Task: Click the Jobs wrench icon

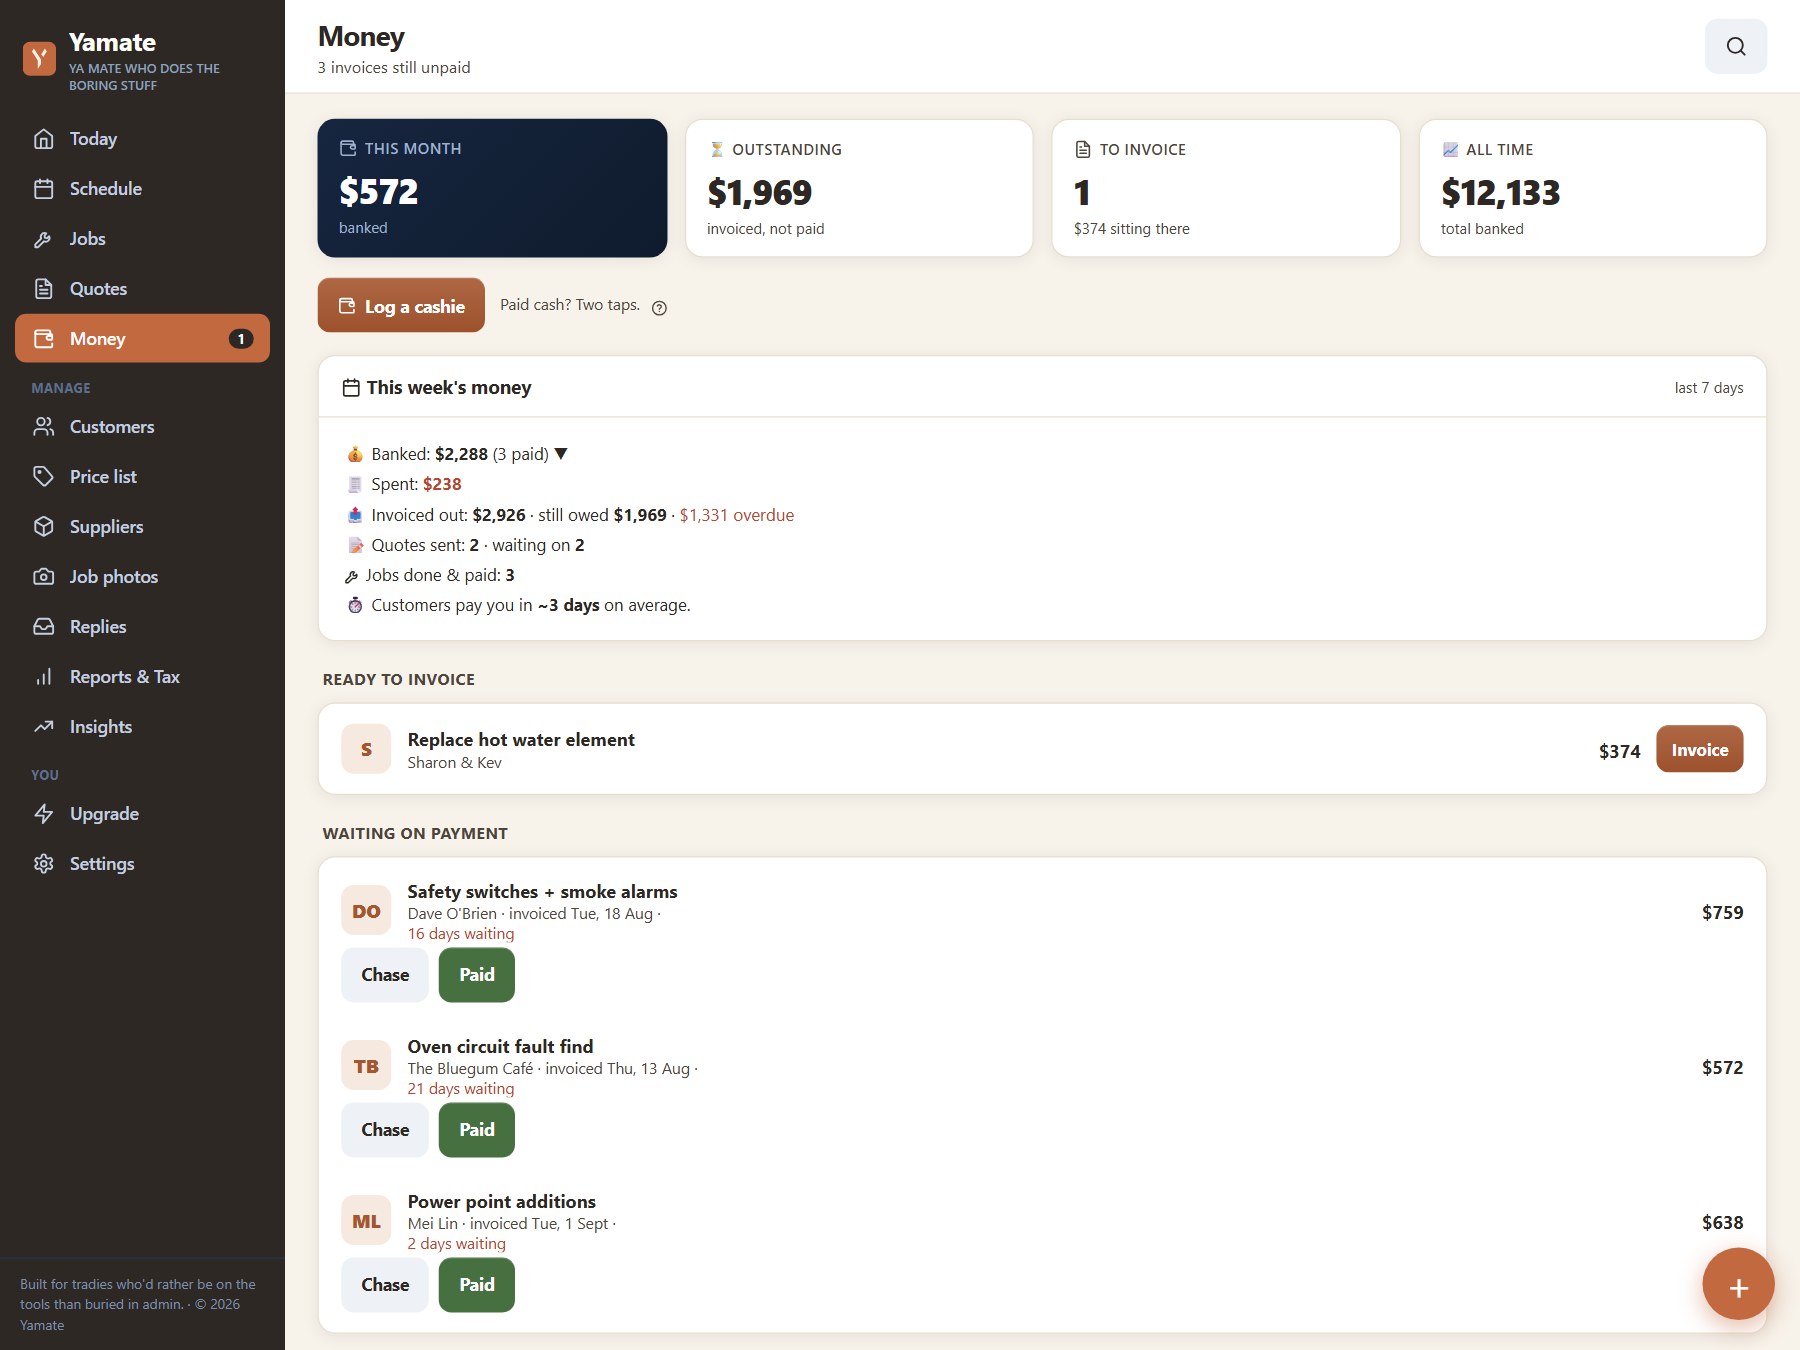Action: (x=44, y=239)
